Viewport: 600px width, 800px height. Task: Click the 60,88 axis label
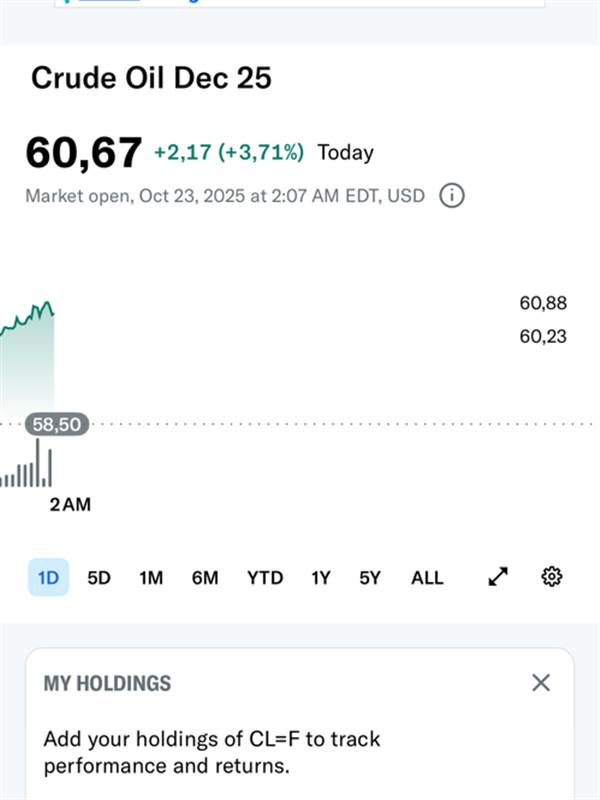coord(543,303)
